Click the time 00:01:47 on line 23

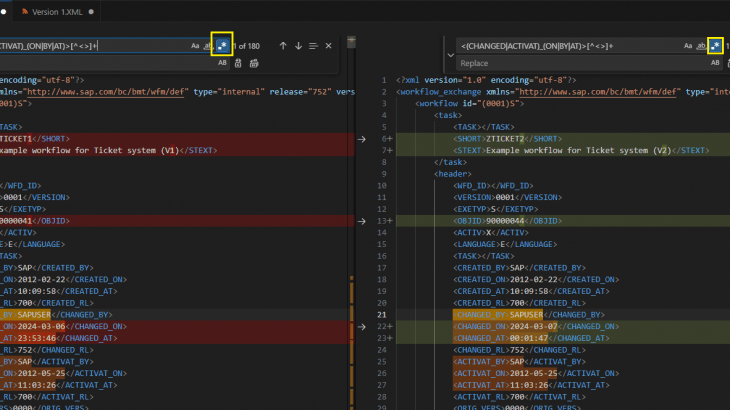pyautogui.click(x=529, y=338)
